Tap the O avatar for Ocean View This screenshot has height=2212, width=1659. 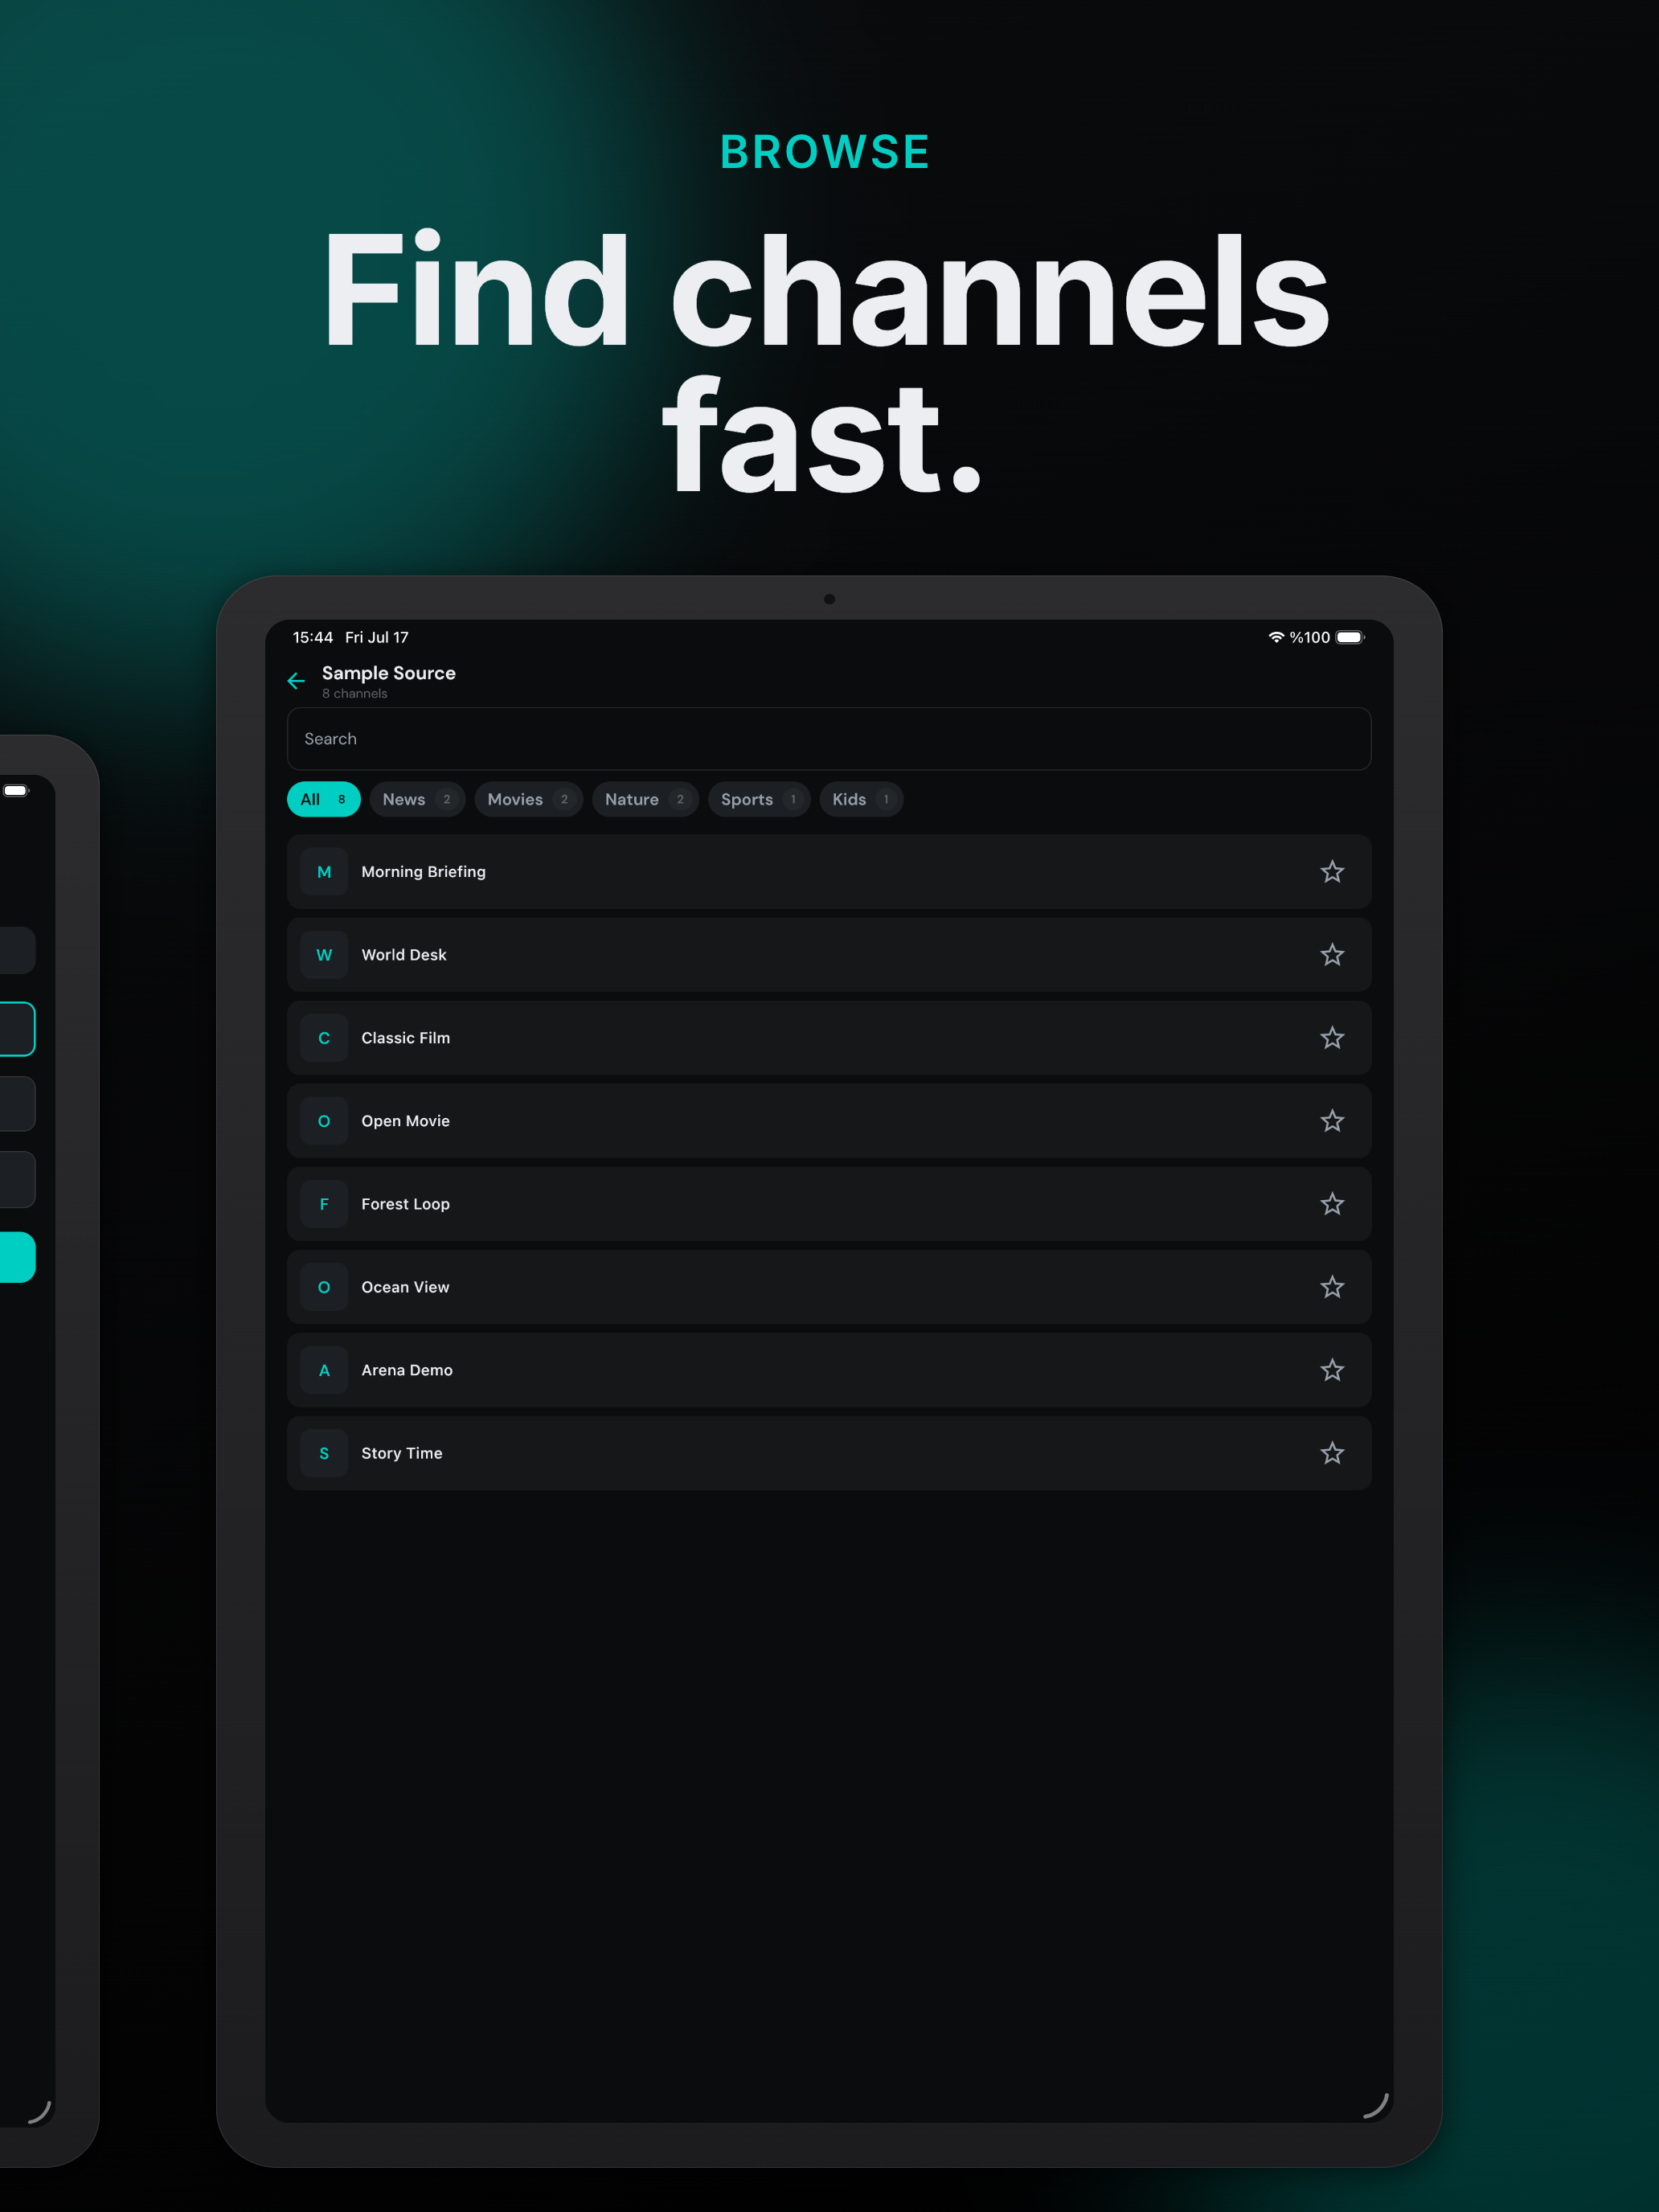click(324, 1287)
